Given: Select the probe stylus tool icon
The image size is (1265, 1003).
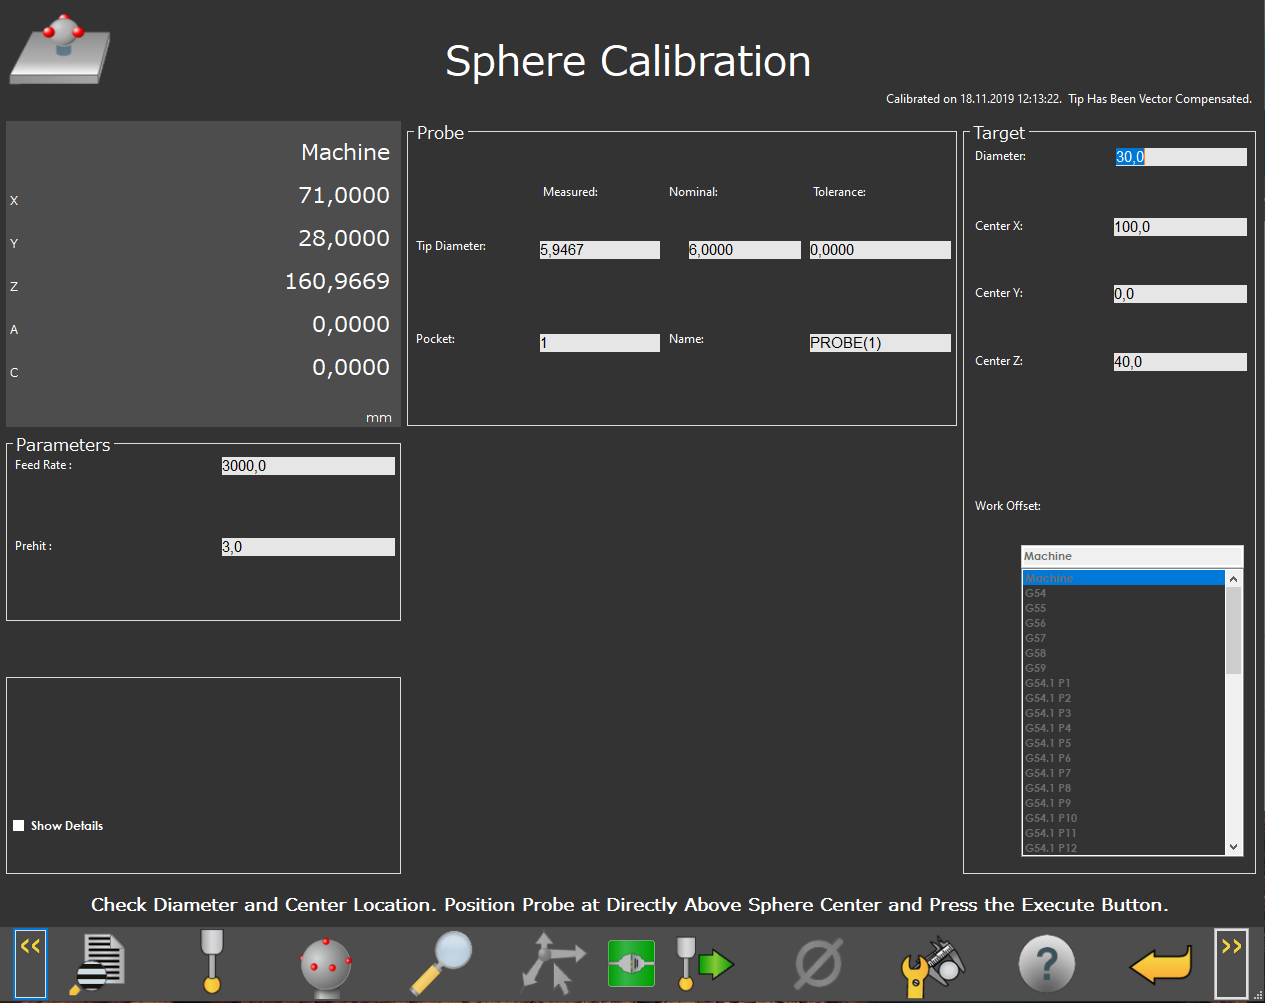Looking at the screenshot, I should click(x=211, y=962).
